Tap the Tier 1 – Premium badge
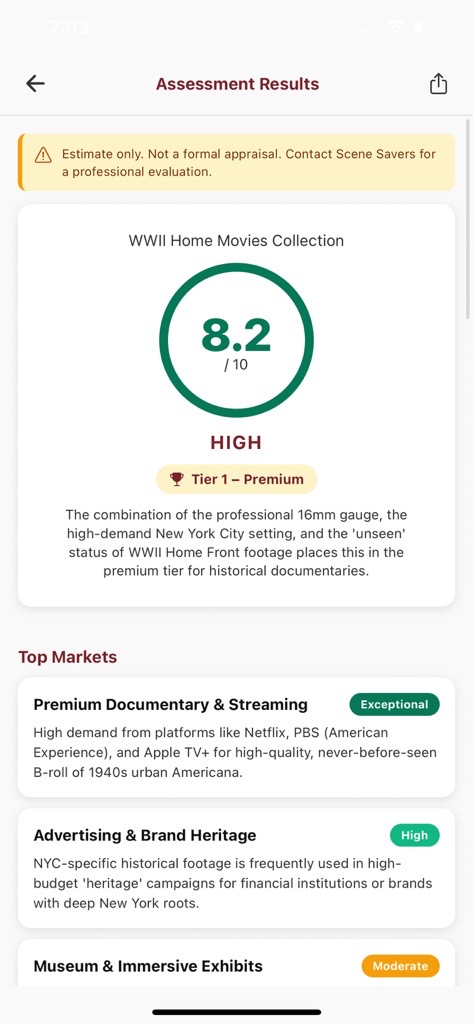This screenshot has width=473, height=1024. coord(236,479)
